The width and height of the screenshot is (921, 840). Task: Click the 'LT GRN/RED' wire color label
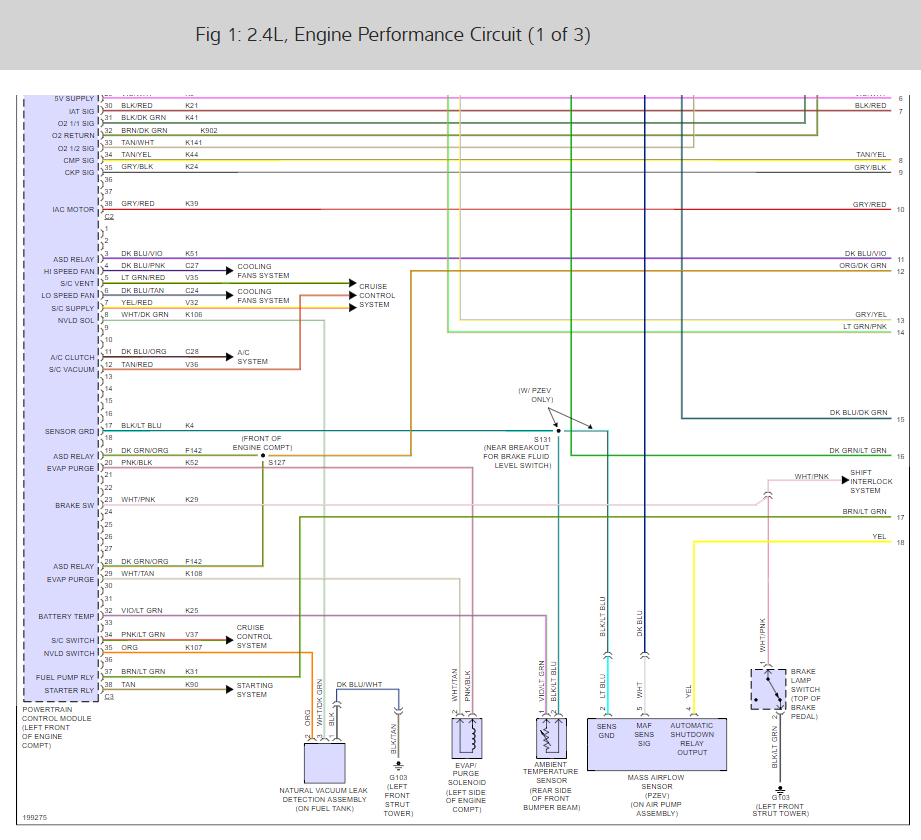pos(143,278)
